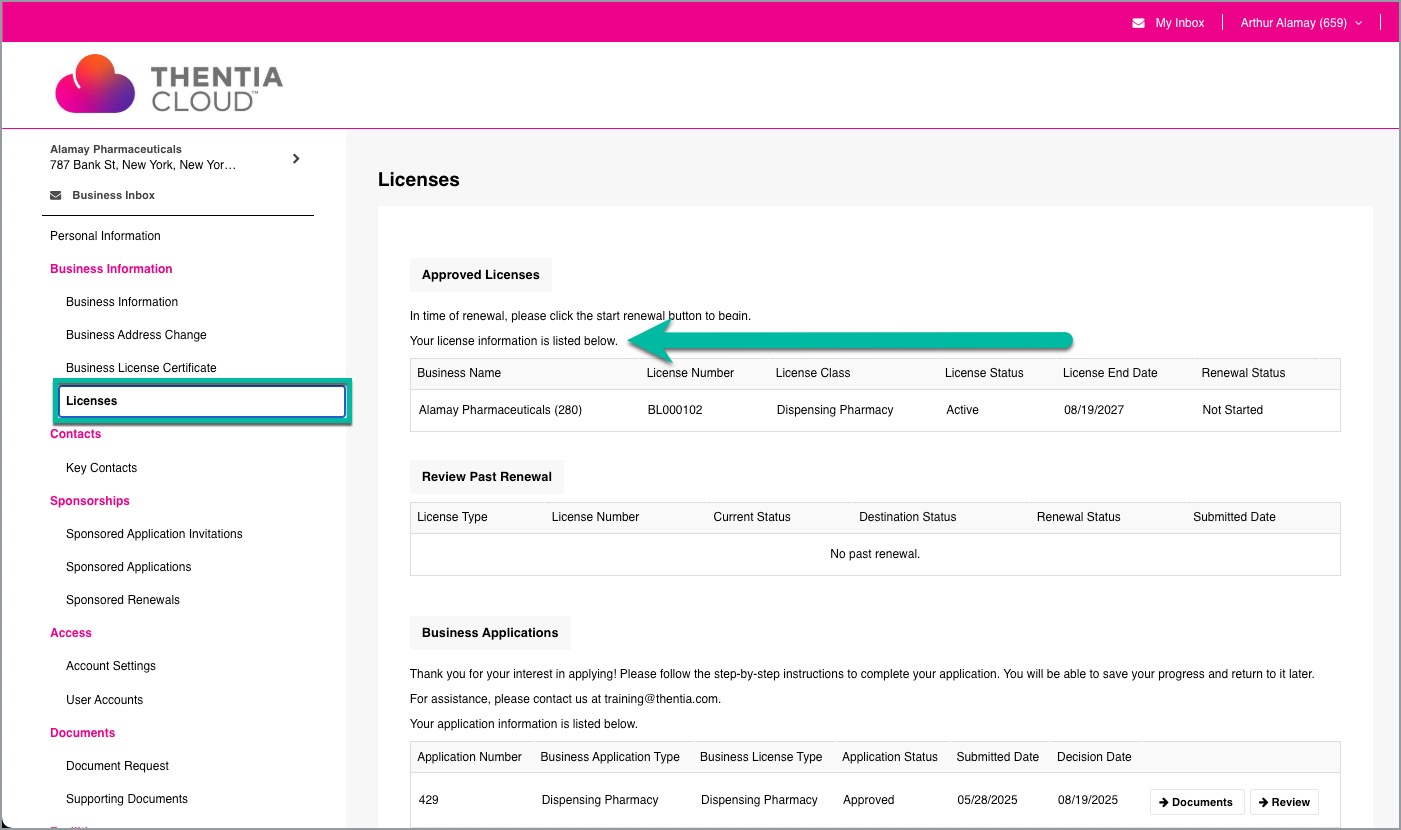Click the Active license status cell

coord(962,410)
